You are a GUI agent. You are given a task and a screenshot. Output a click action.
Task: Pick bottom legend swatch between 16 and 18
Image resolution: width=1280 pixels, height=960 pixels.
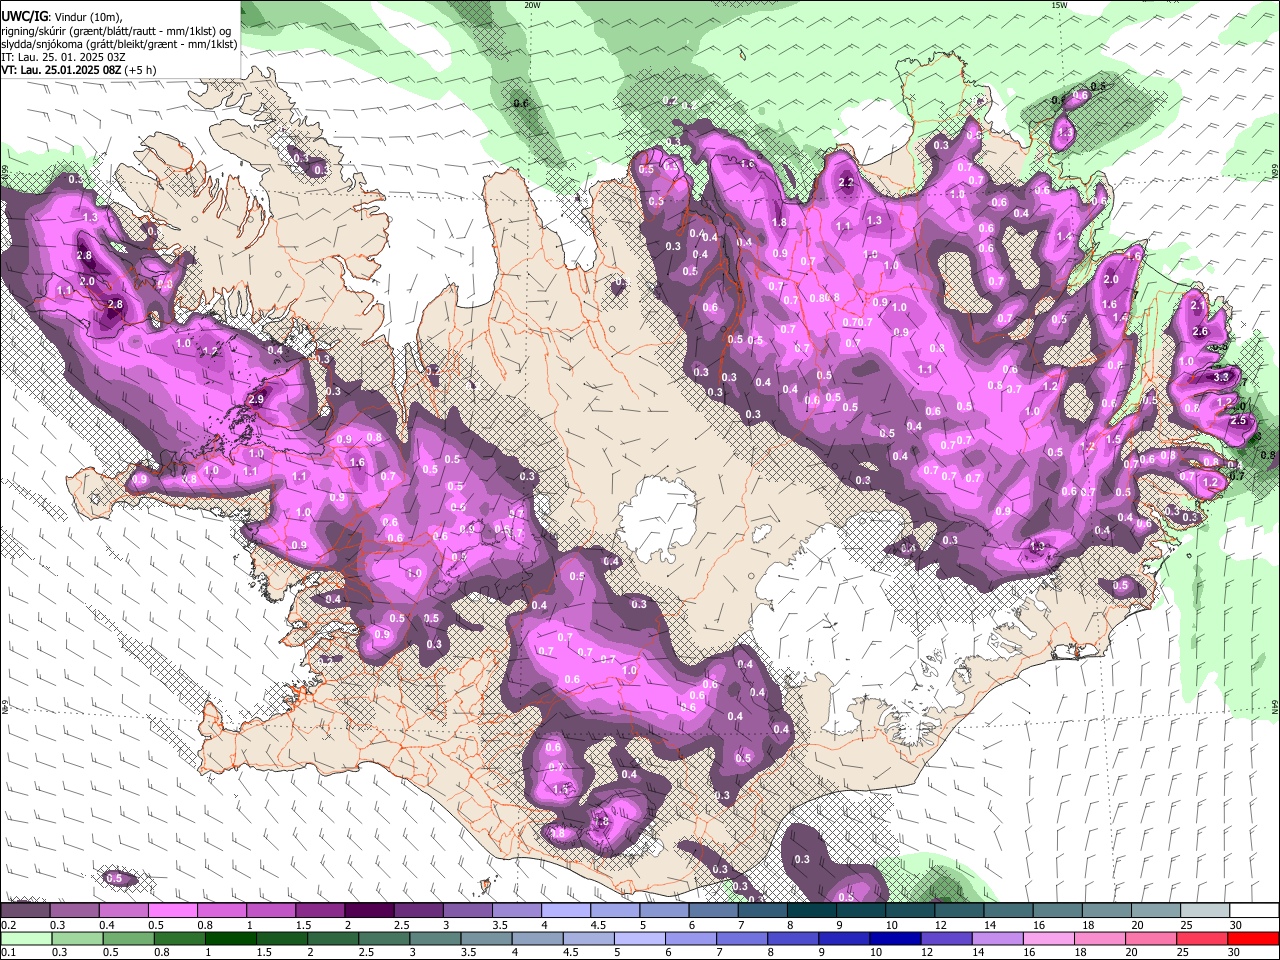click(x=1048, y=938)
